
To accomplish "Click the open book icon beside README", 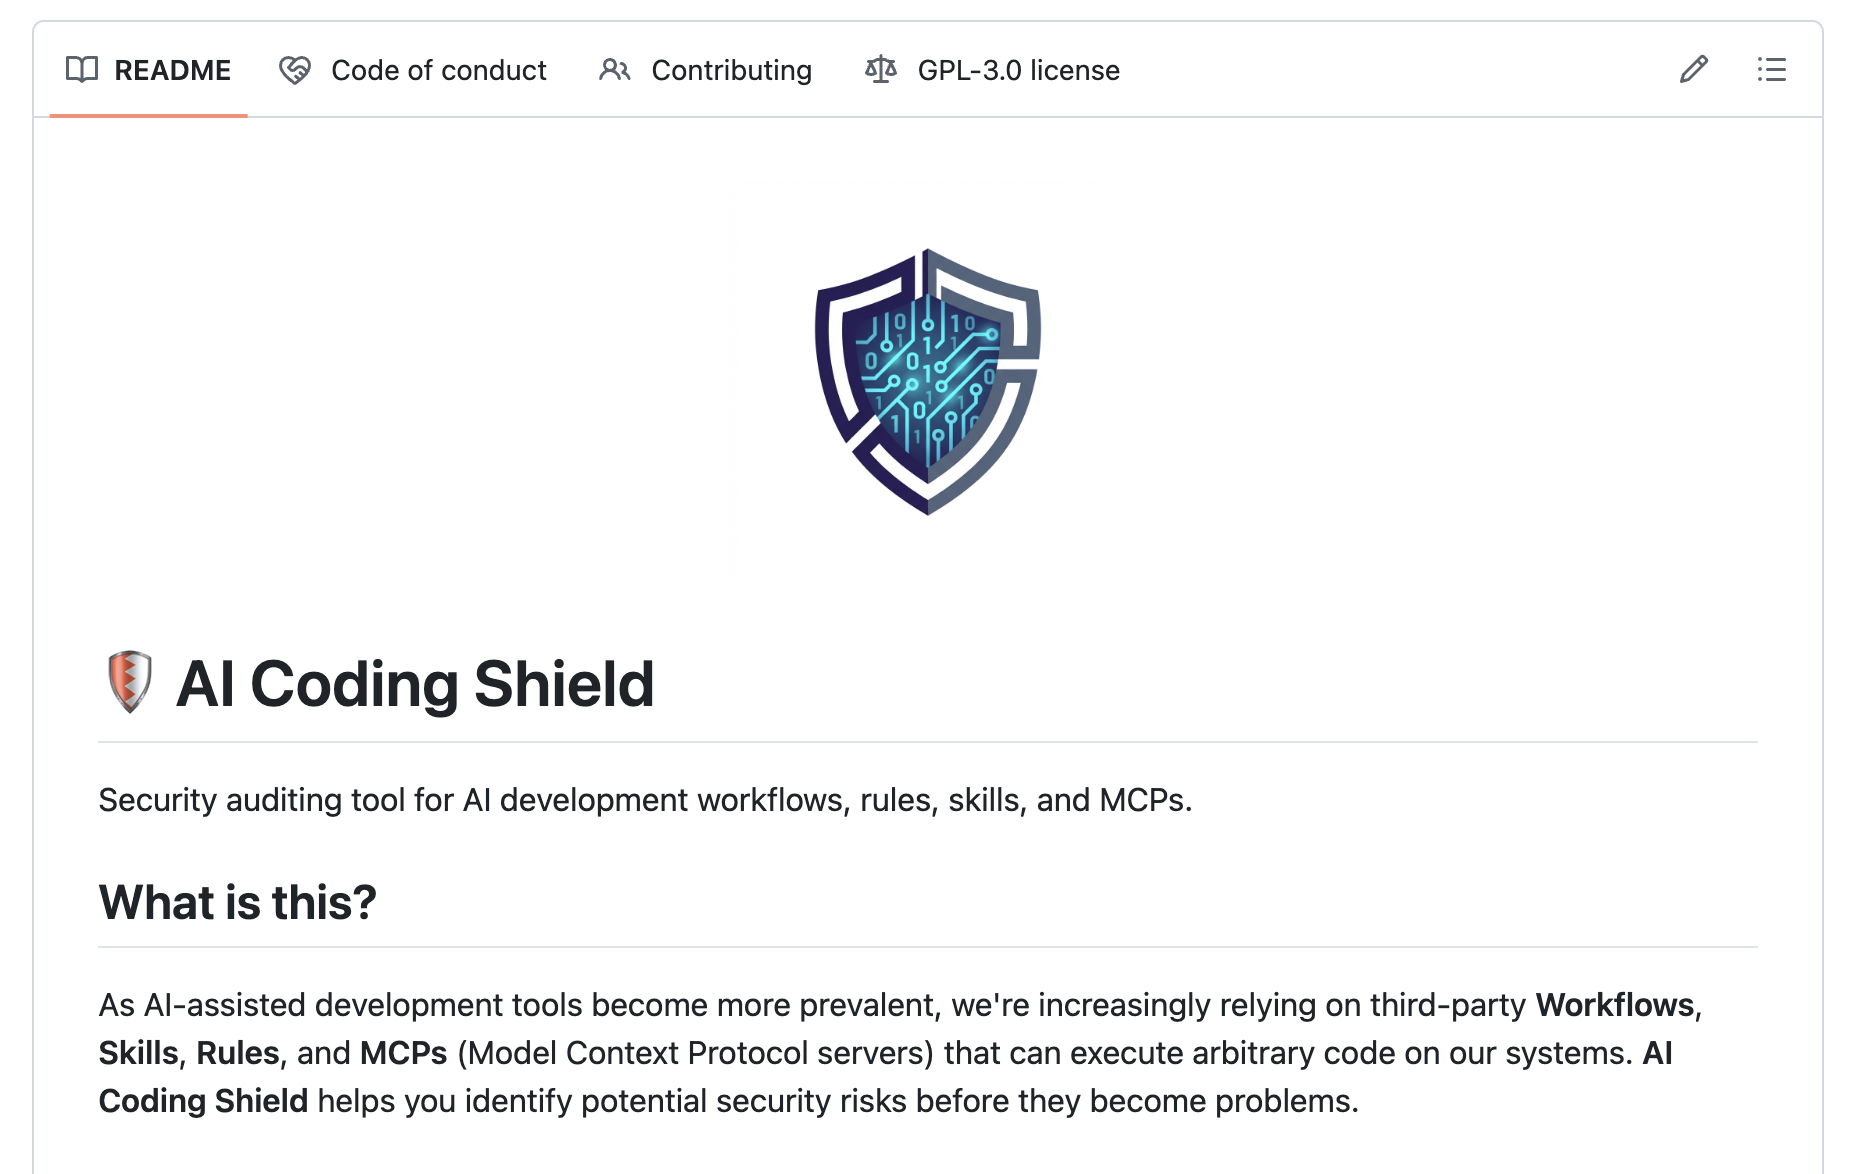I will click(82, 70).
